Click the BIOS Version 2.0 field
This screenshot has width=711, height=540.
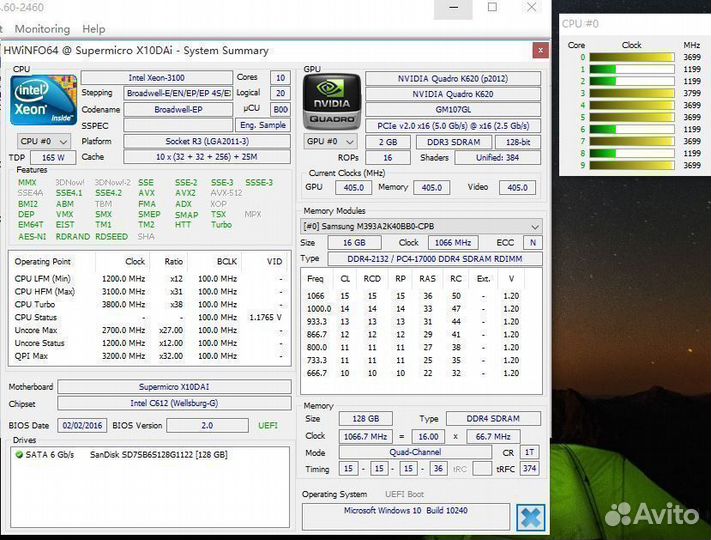tap(207, 426)
